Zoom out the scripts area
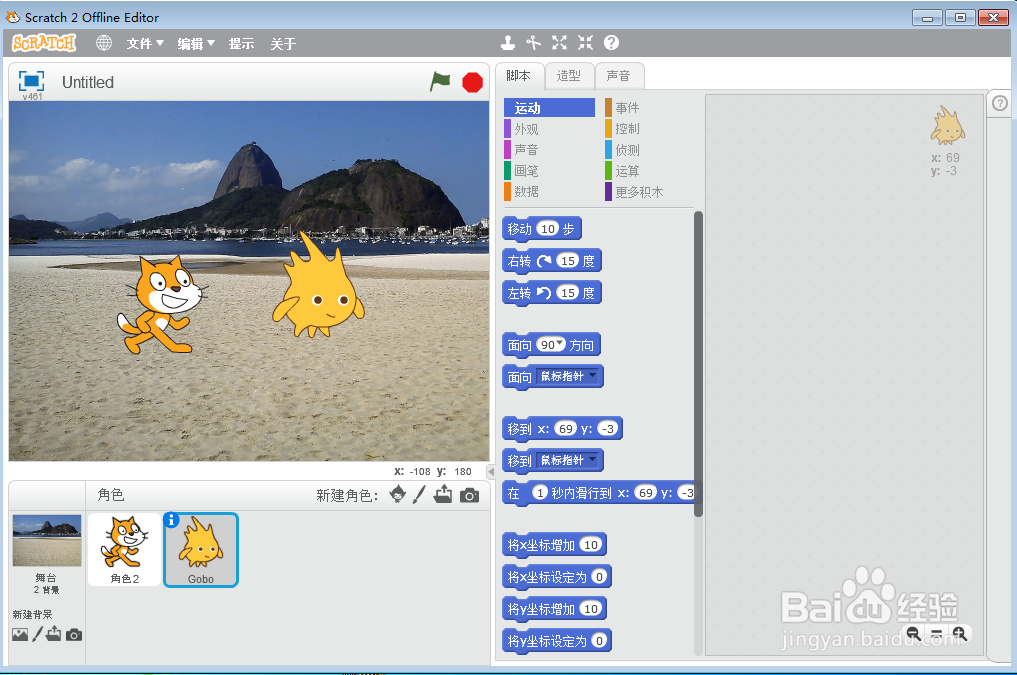Image resolution: width=1017 pixels, height=675 pixels. 913,634
